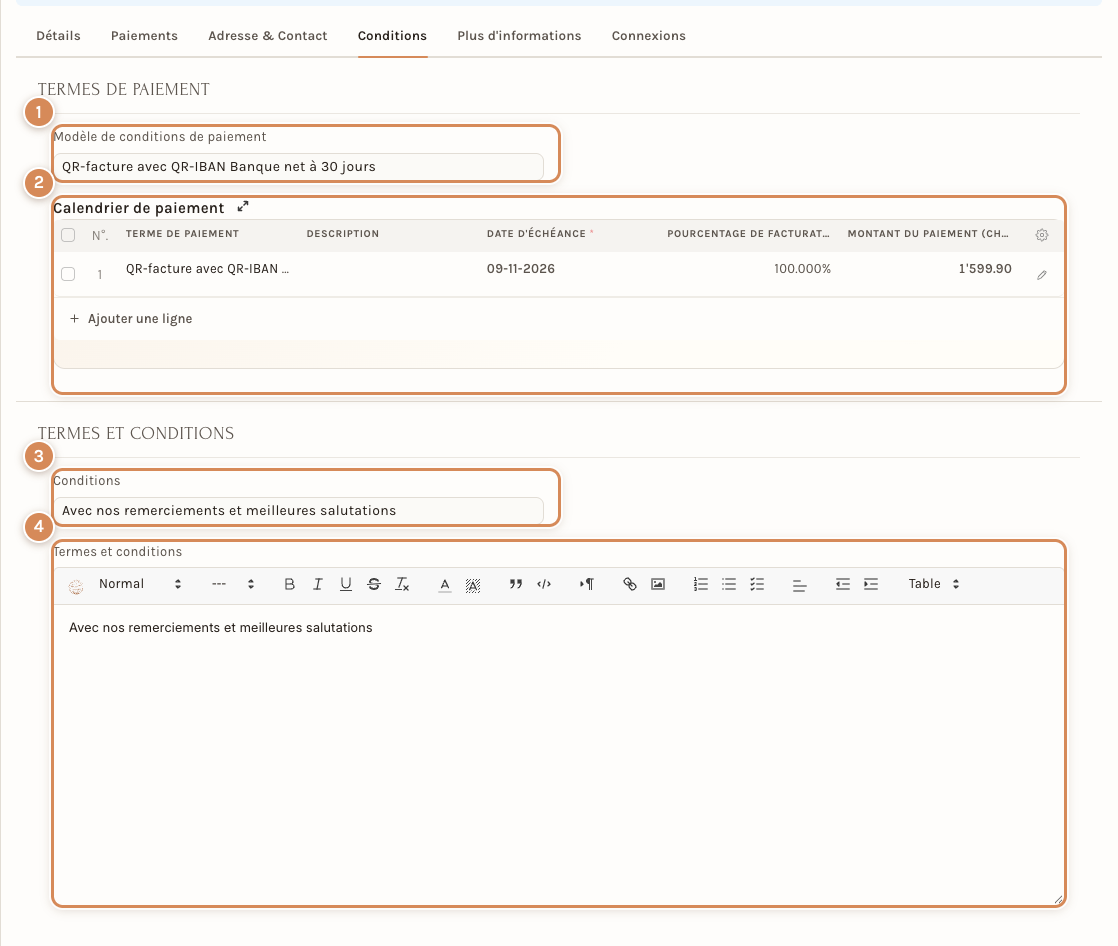Open text alignment options

click(799, 585)
